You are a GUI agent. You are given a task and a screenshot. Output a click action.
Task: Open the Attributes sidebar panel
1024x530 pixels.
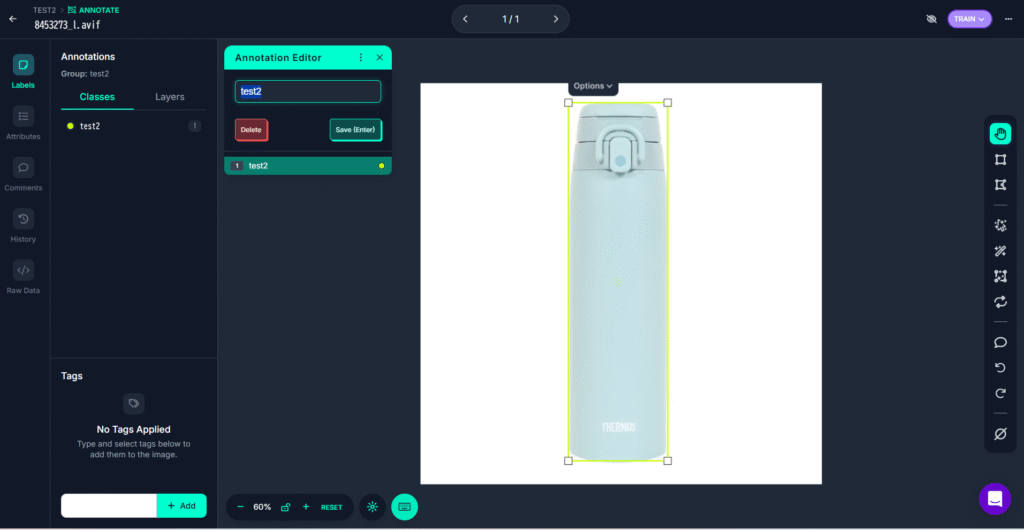[x=24, y=123]
